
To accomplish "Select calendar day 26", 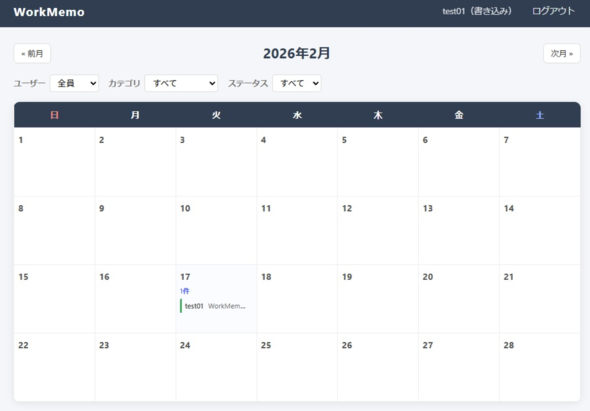I will click(378, 367).
